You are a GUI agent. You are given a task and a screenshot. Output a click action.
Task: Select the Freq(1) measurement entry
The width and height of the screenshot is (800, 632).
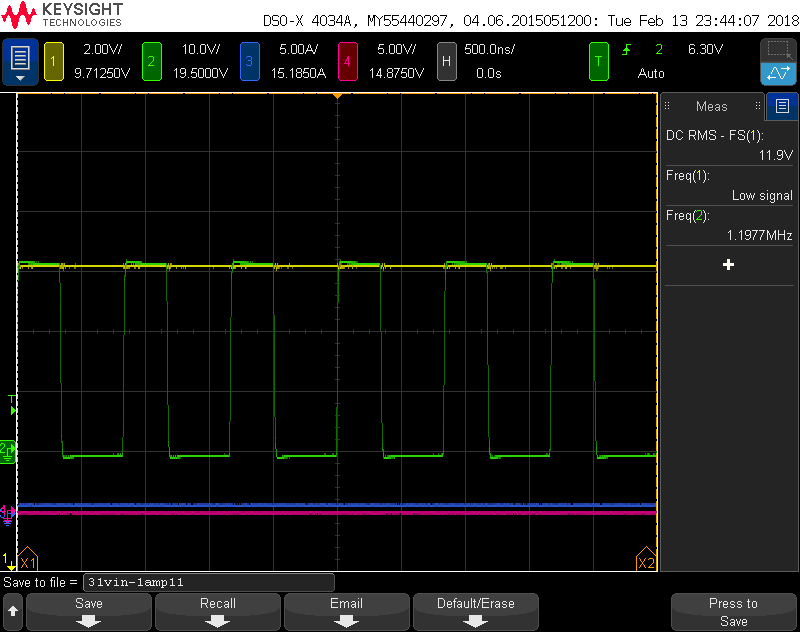click(x=729, y=185)
